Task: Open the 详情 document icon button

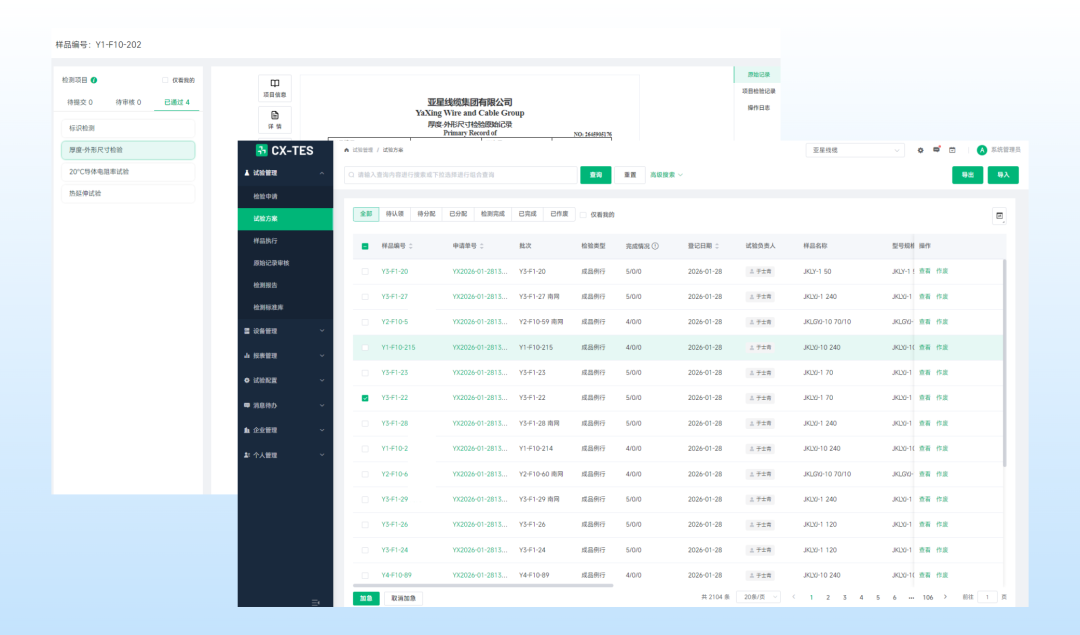Action: (x=274, y=119)
